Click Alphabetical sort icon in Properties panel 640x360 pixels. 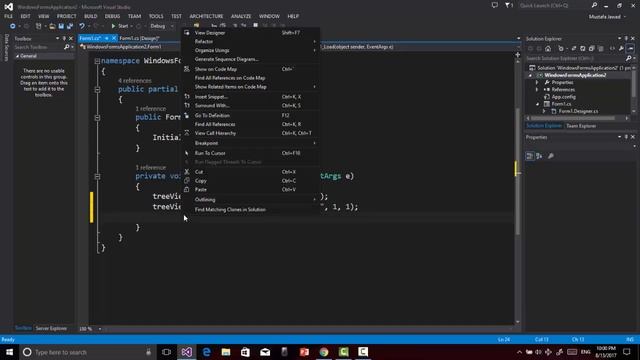pyautogui.click(x=539, y=156)
